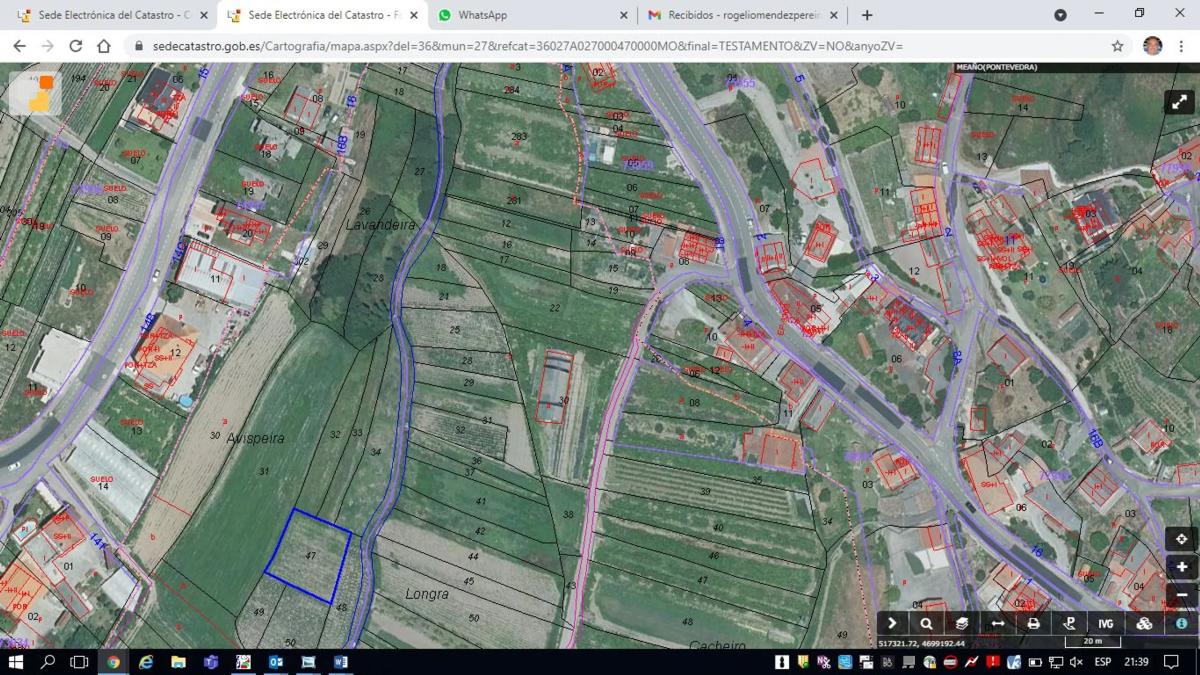
Task: Switch to the Gmail Recibidos tab
Action: pos(740,15)
